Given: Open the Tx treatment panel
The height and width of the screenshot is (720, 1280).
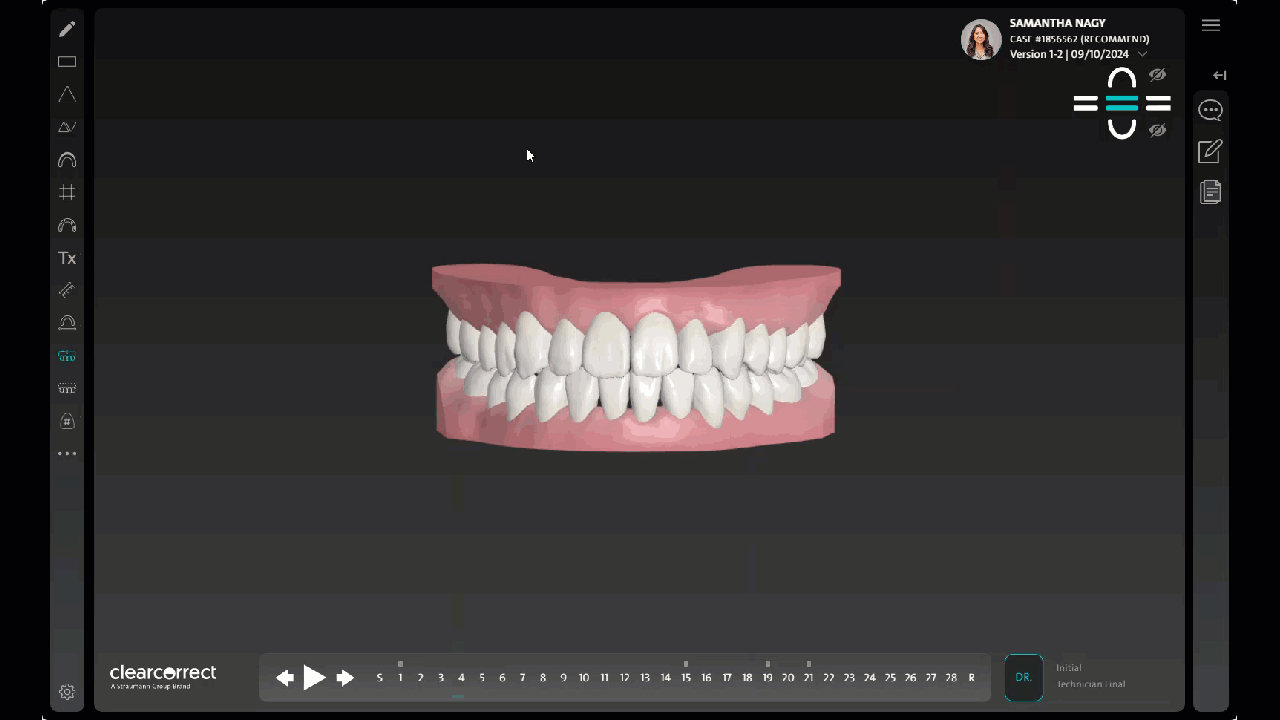Looking at the screenshot, I should pos(67,258).
